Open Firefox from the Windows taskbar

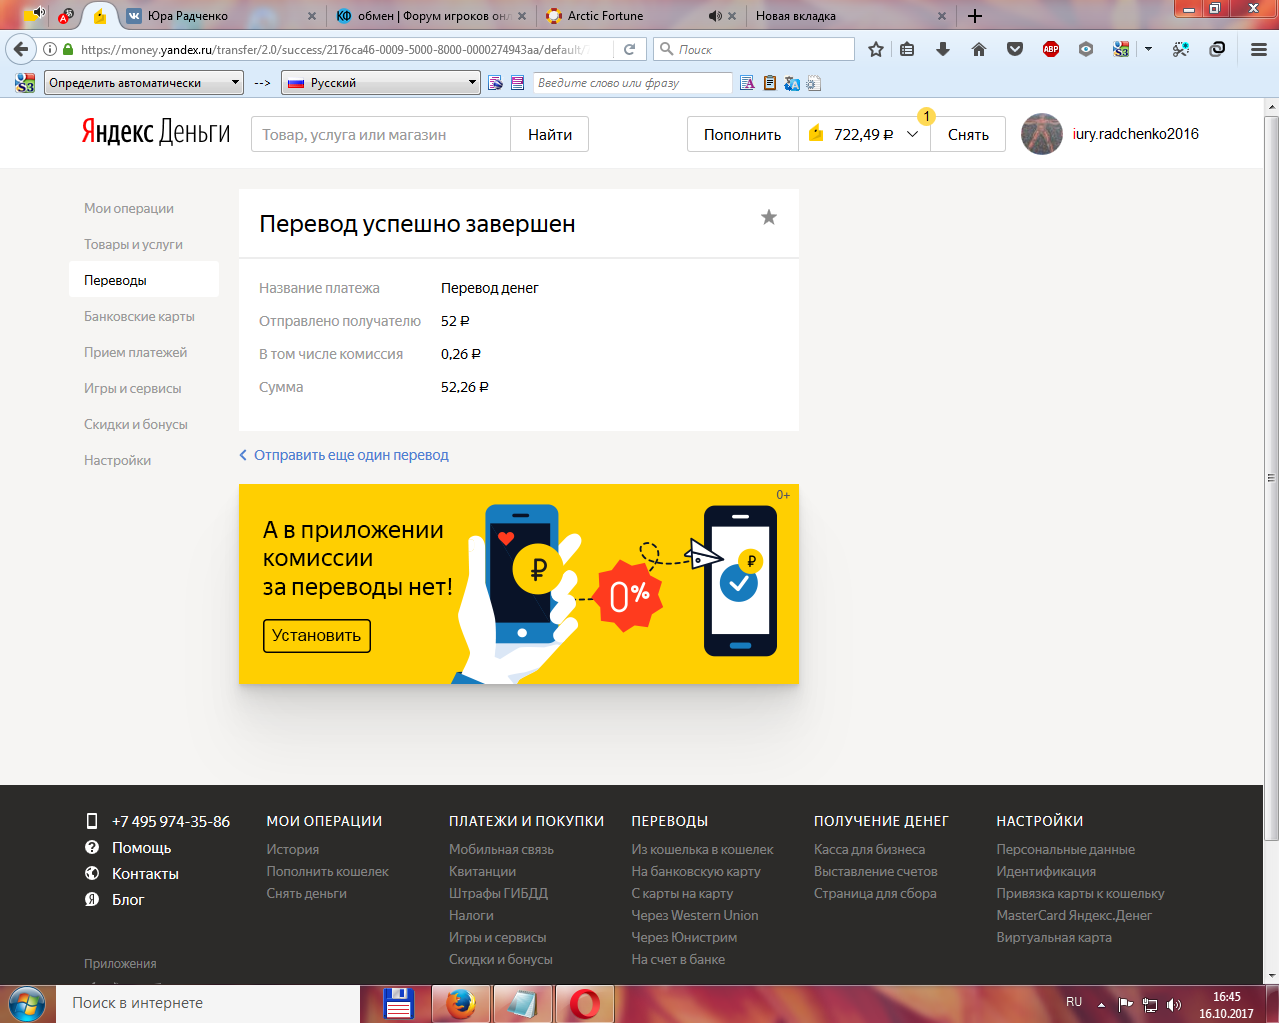461,1003
